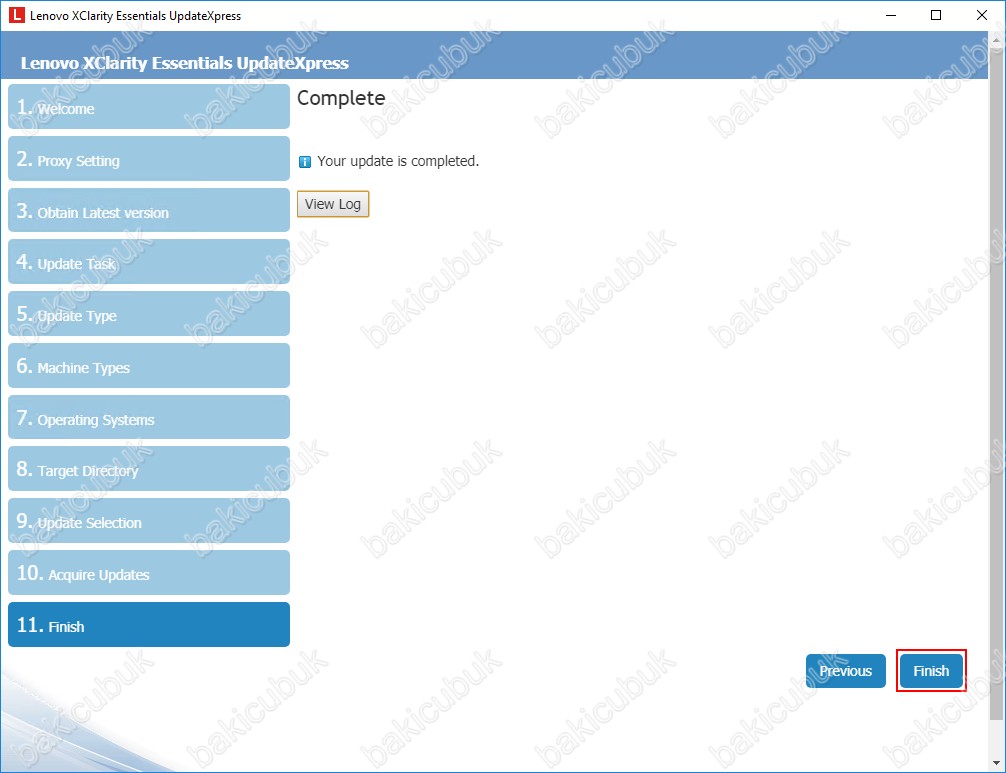Click the Finish button
The height and width of the screenshot is (773, 1006).
931,670
